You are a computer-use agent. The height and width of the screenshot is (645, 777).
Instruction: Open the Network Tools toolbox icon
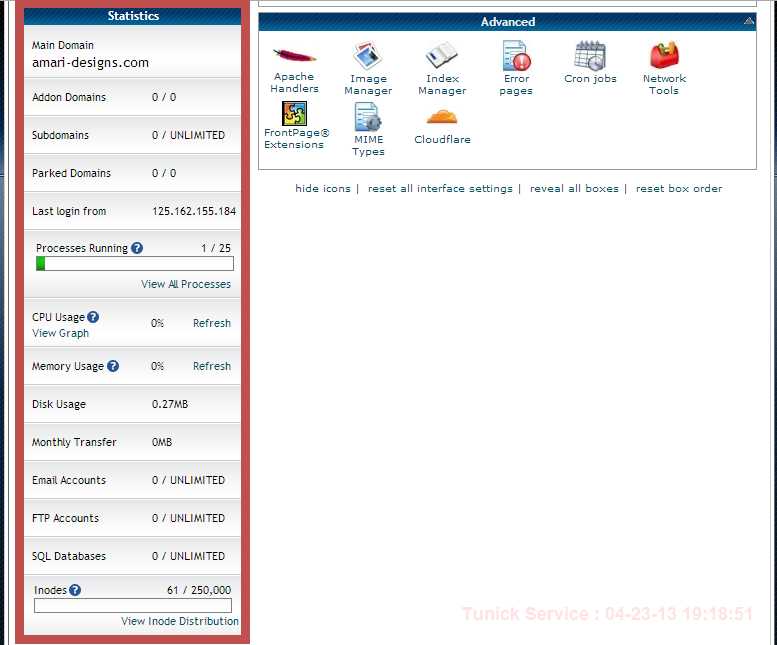pos(664,55)
